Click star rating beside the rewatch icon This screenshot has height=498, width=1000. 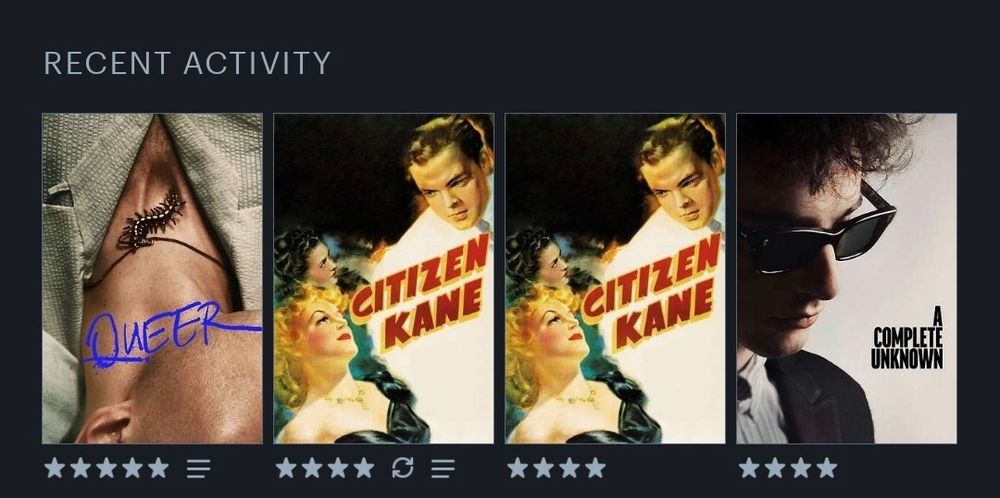[325, 468]
